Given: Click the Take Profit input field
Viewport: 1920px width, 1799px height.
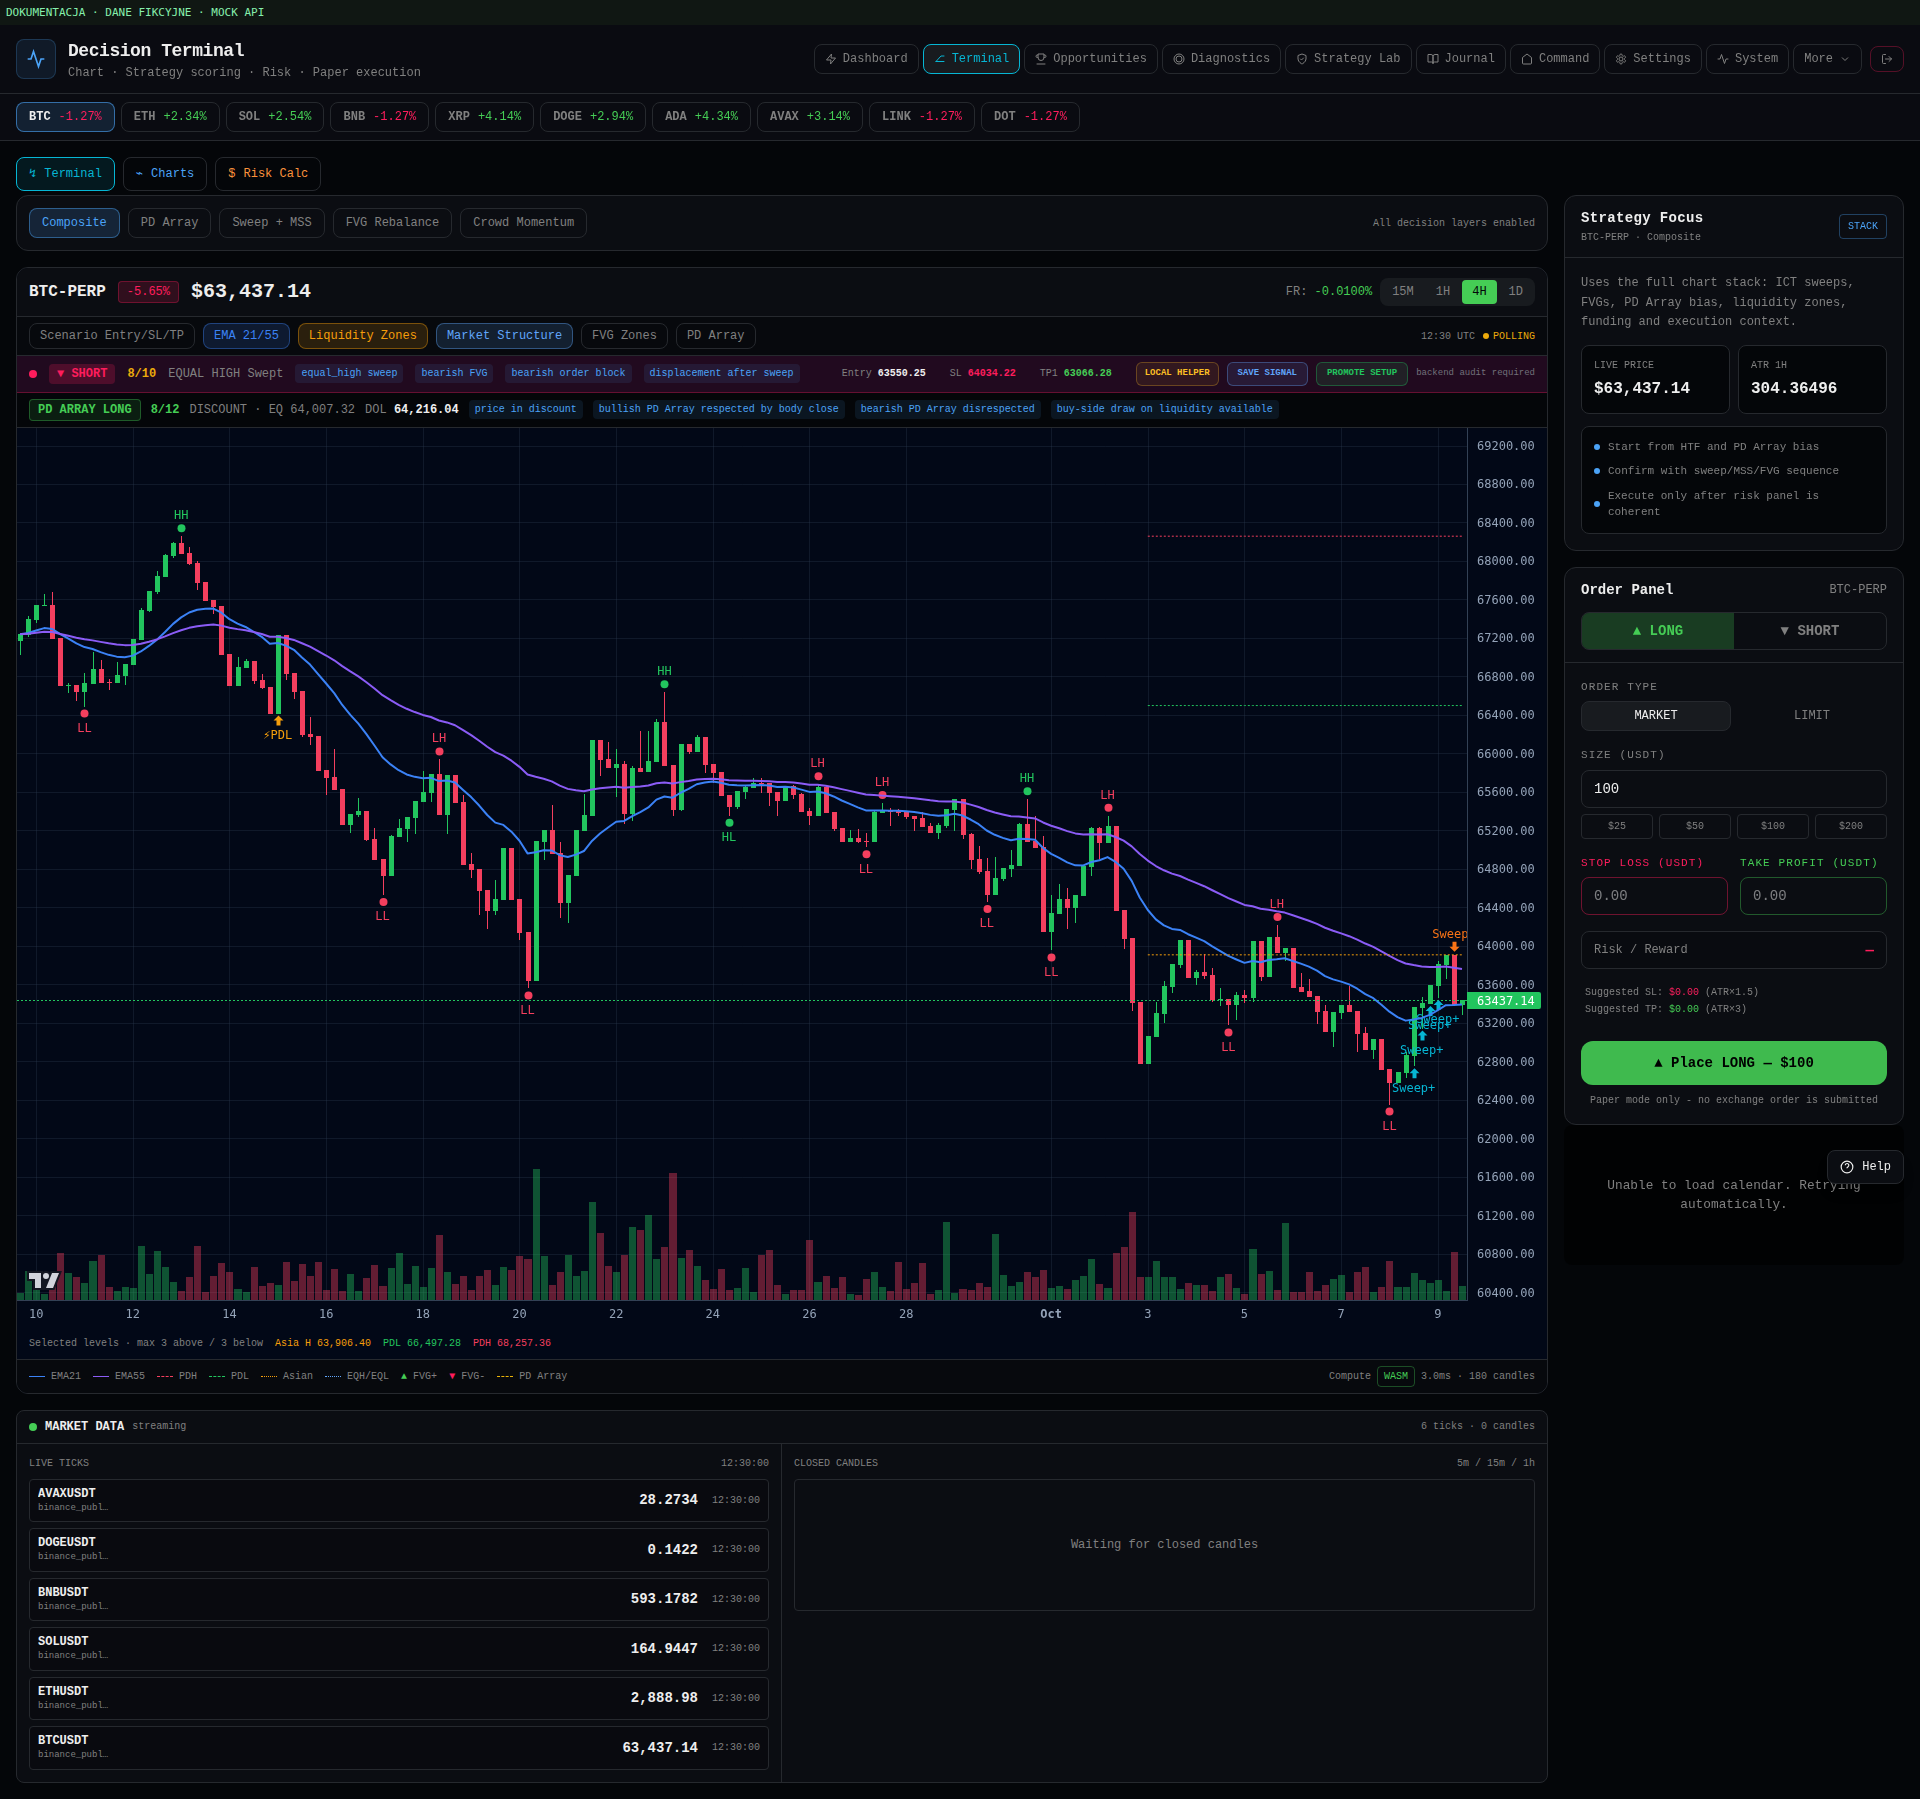Looking at the screenshot, I should tap(1813, 896).
